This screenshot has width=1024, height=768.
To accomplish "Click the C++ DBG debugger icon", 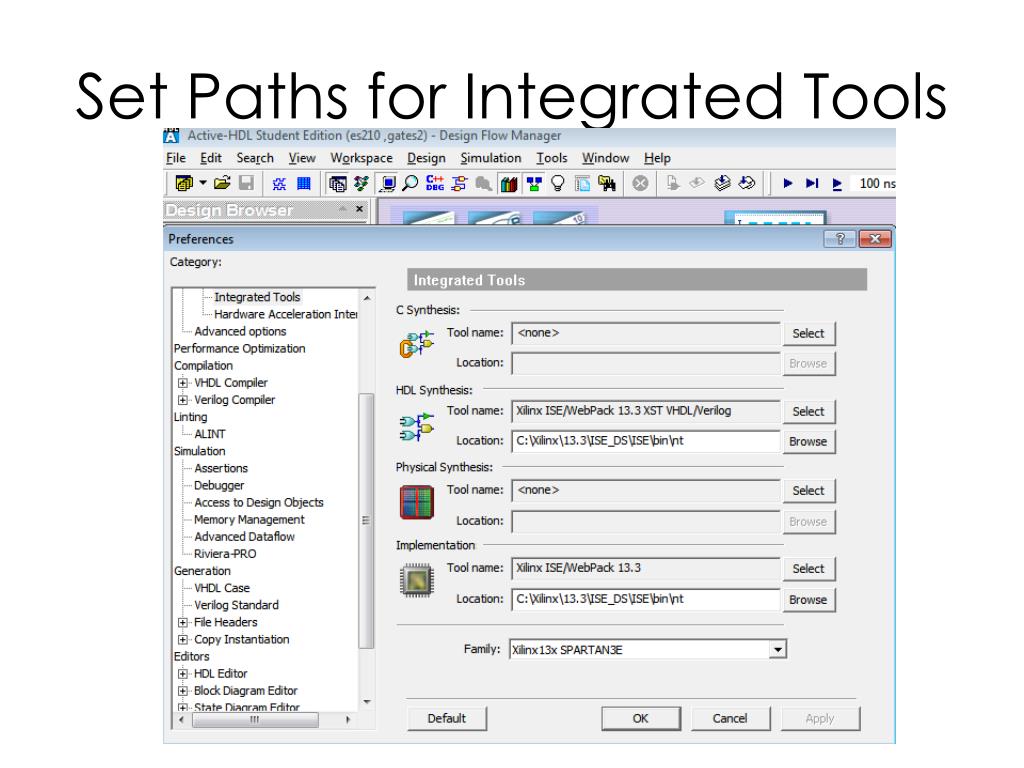I will (435, 184).
